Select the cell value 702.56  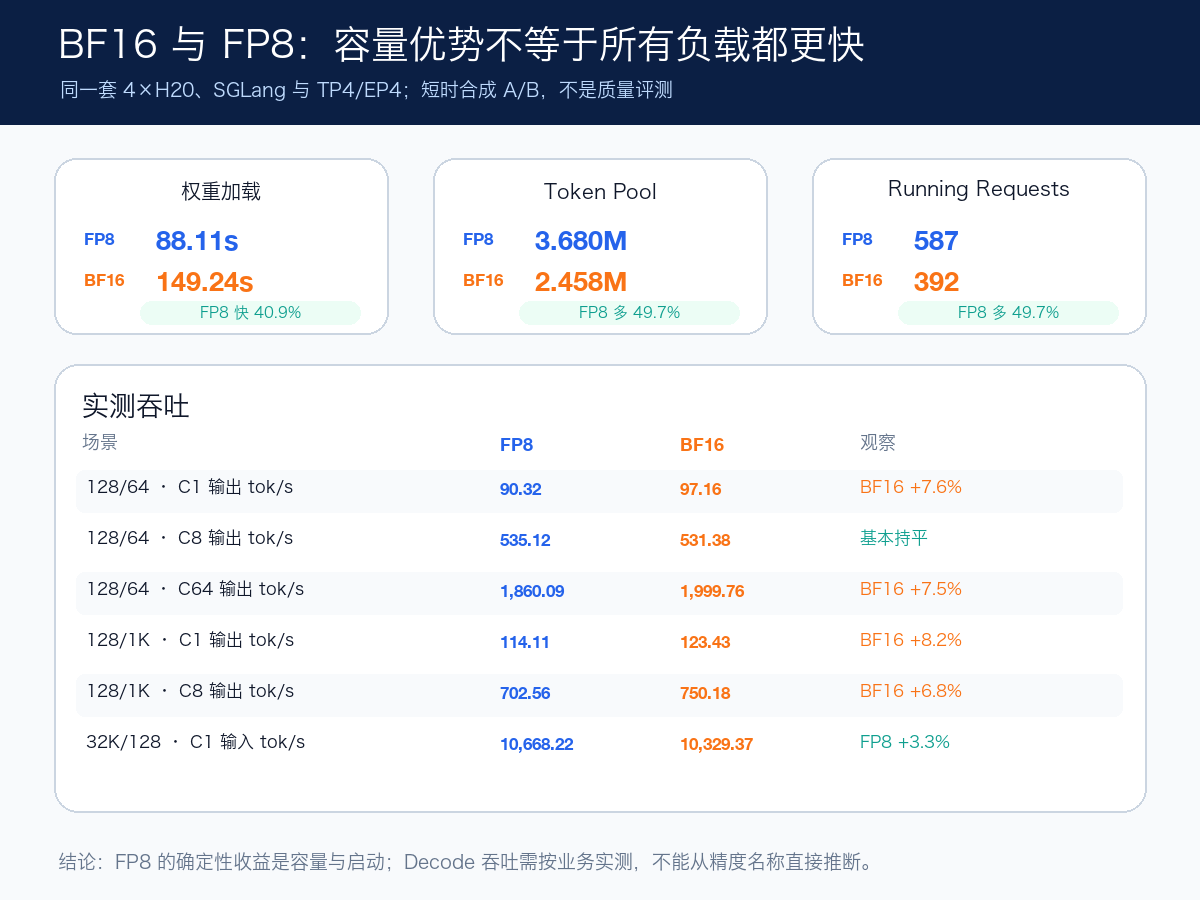coord(525,693)
